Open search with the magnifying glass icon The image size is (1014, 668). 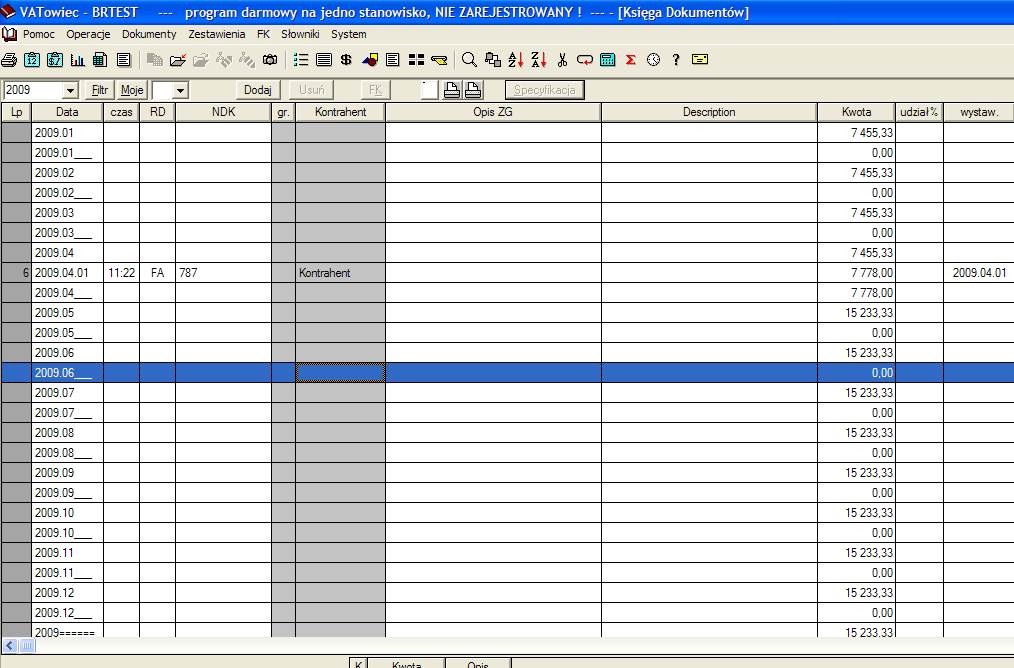pyautogui.click(x=469, y=60)
